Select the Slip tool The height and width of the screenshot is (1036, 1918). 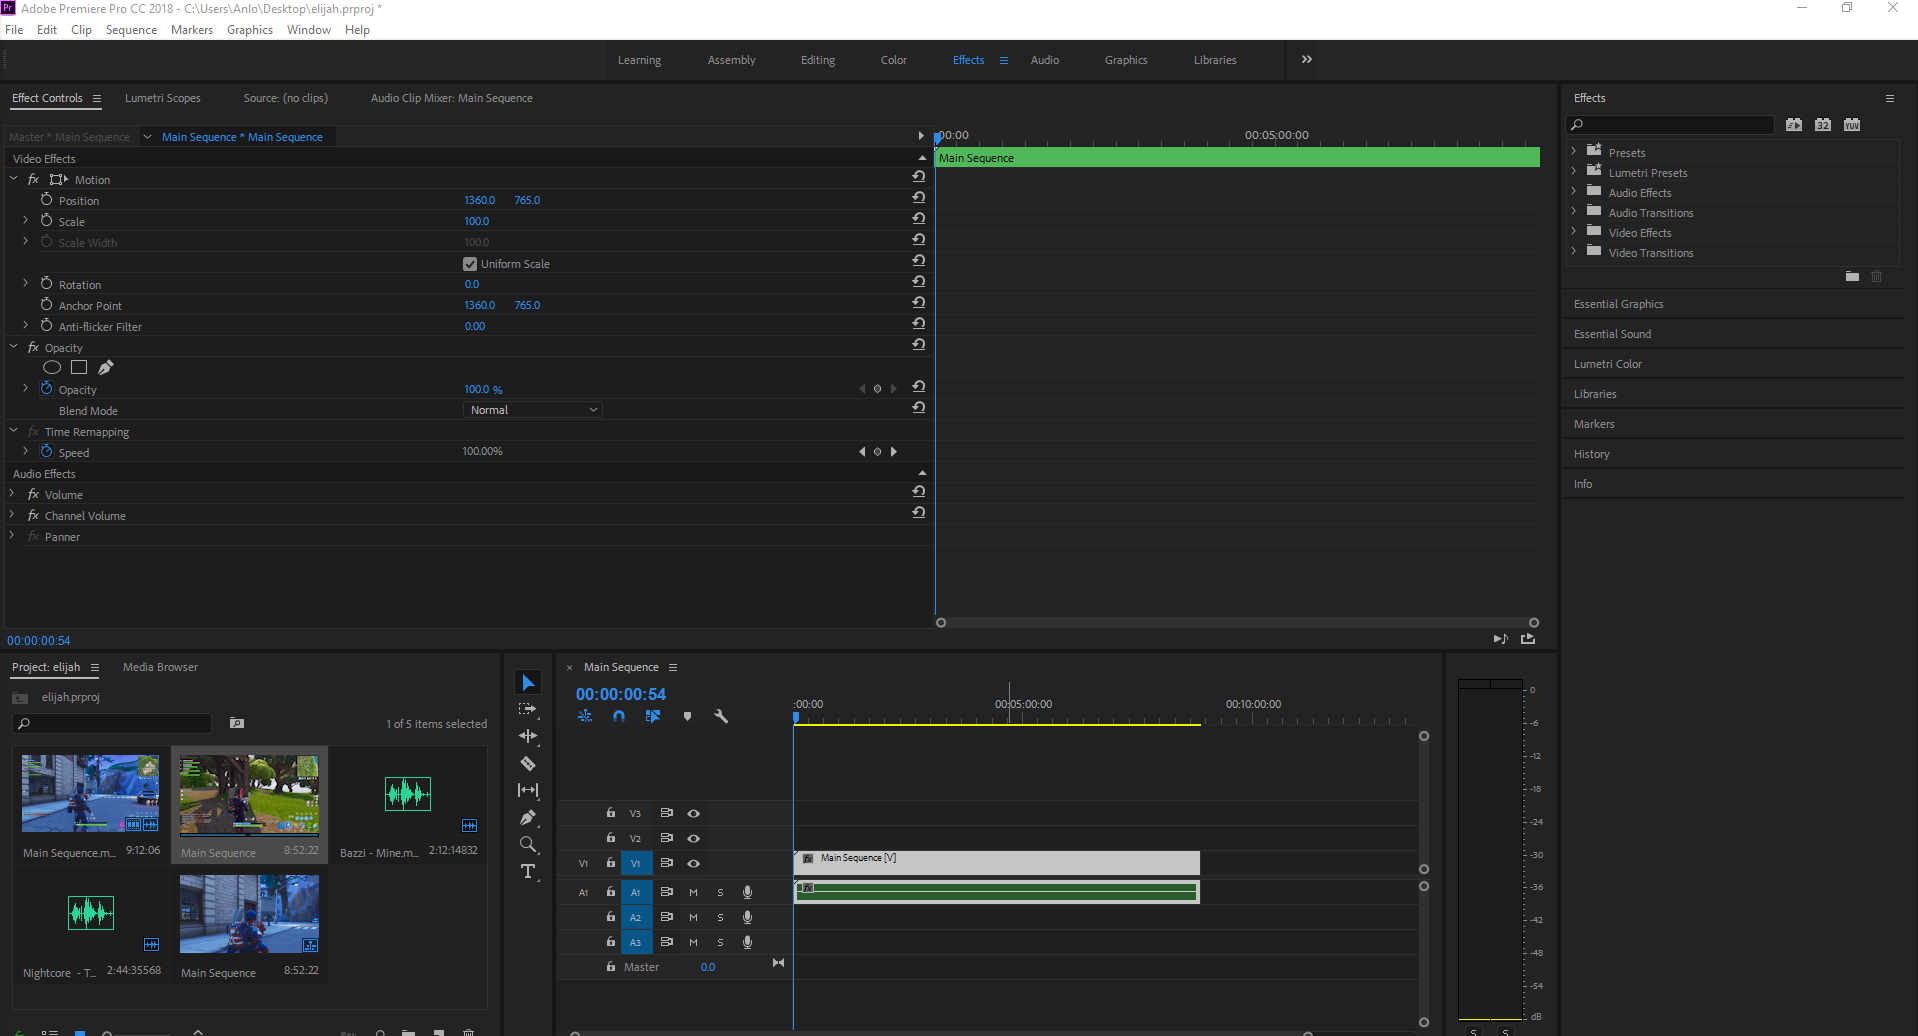pos(528,790)
